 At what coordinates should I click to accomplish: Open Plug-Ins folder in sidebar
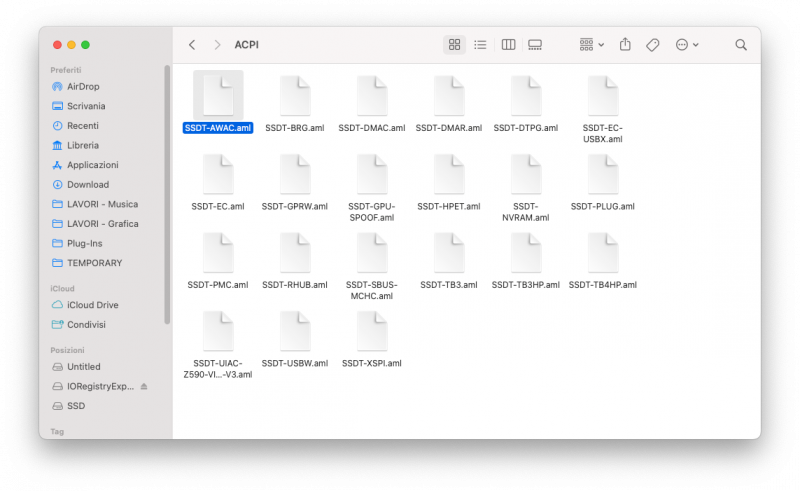tap(77, 243)
